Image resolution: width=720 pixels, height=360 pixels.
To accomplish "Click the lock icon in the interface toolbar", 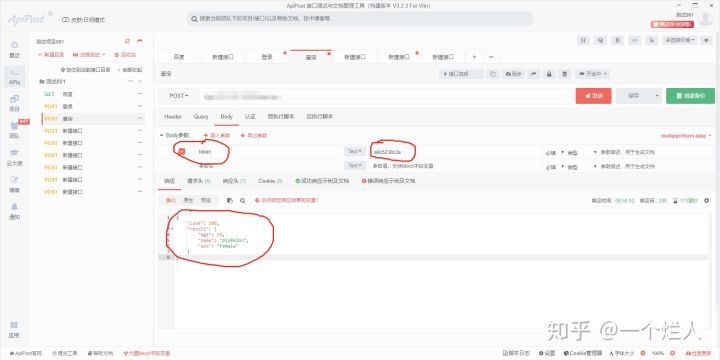I will coord(549,74).
